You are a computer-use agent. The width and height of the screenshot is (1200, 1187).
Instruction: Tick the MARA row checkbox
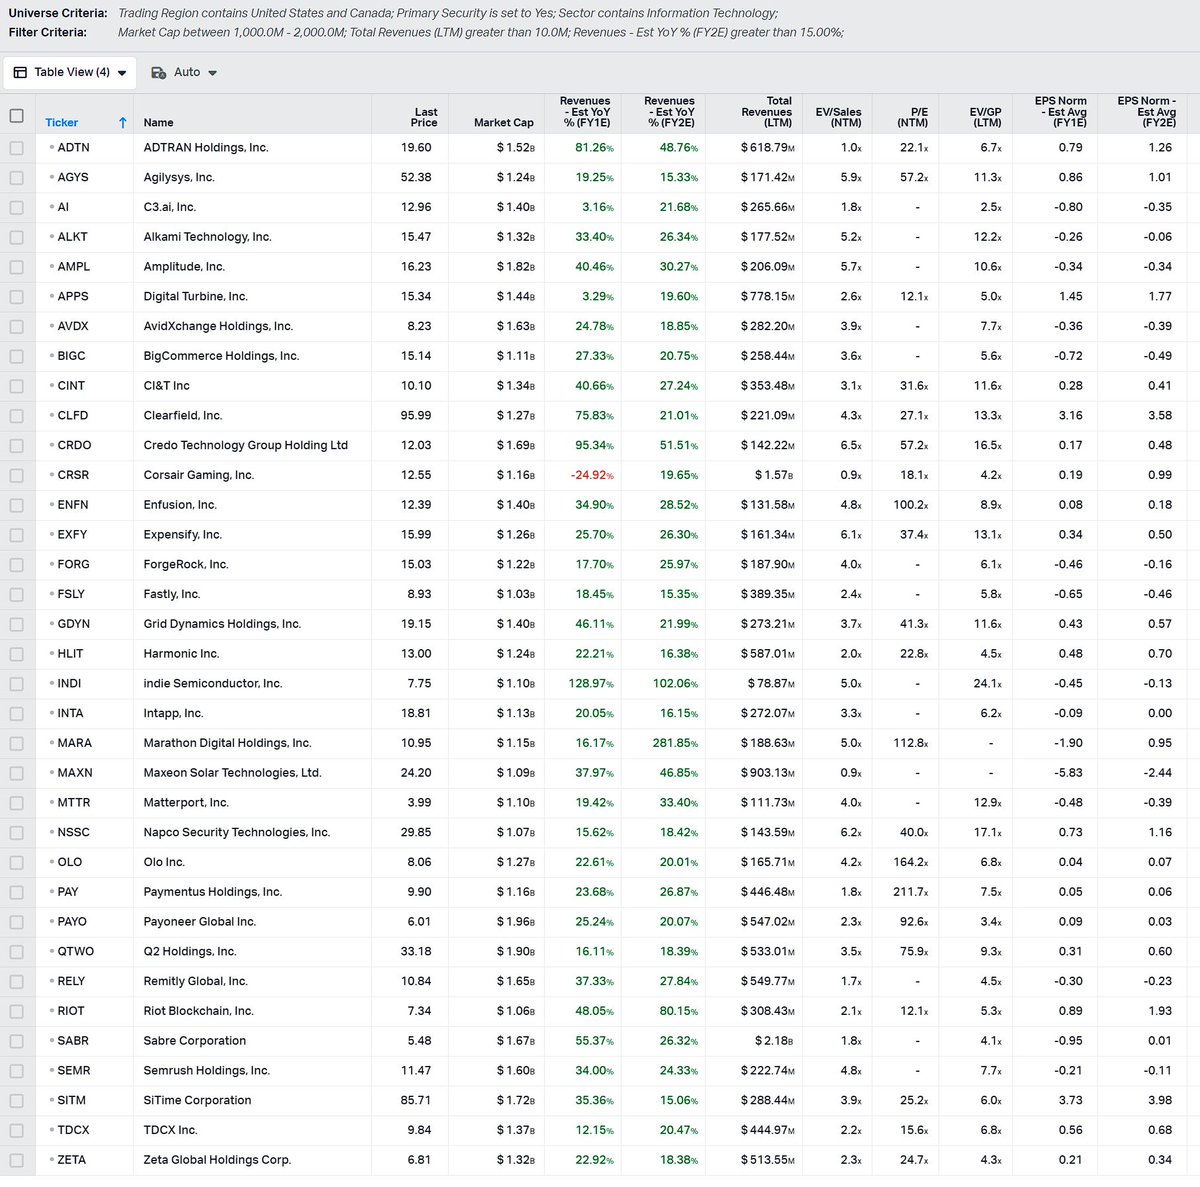pos(16,744)
